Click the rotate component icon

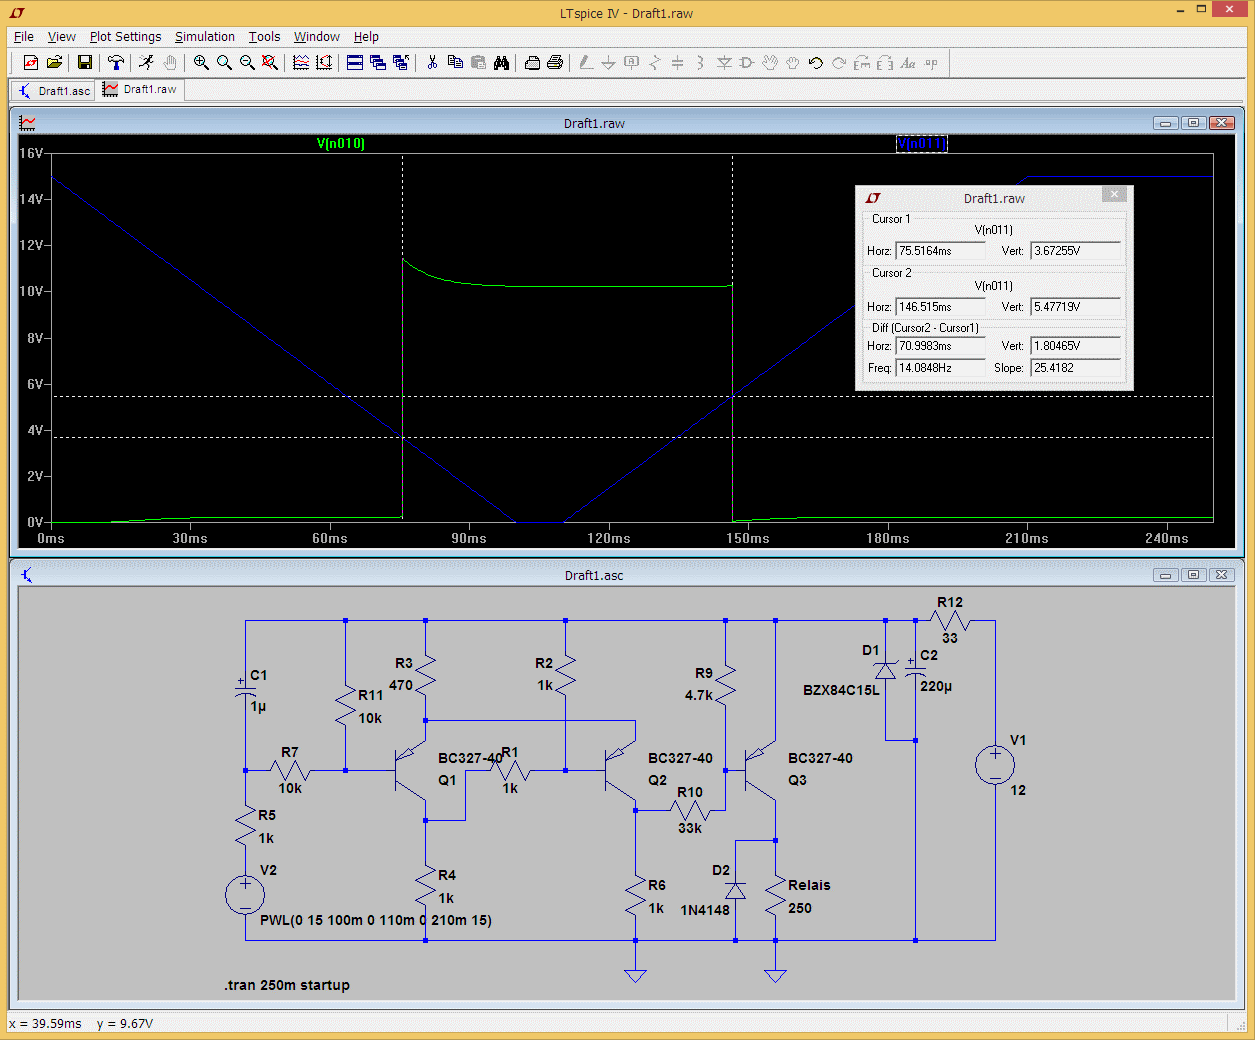point(862,62)
